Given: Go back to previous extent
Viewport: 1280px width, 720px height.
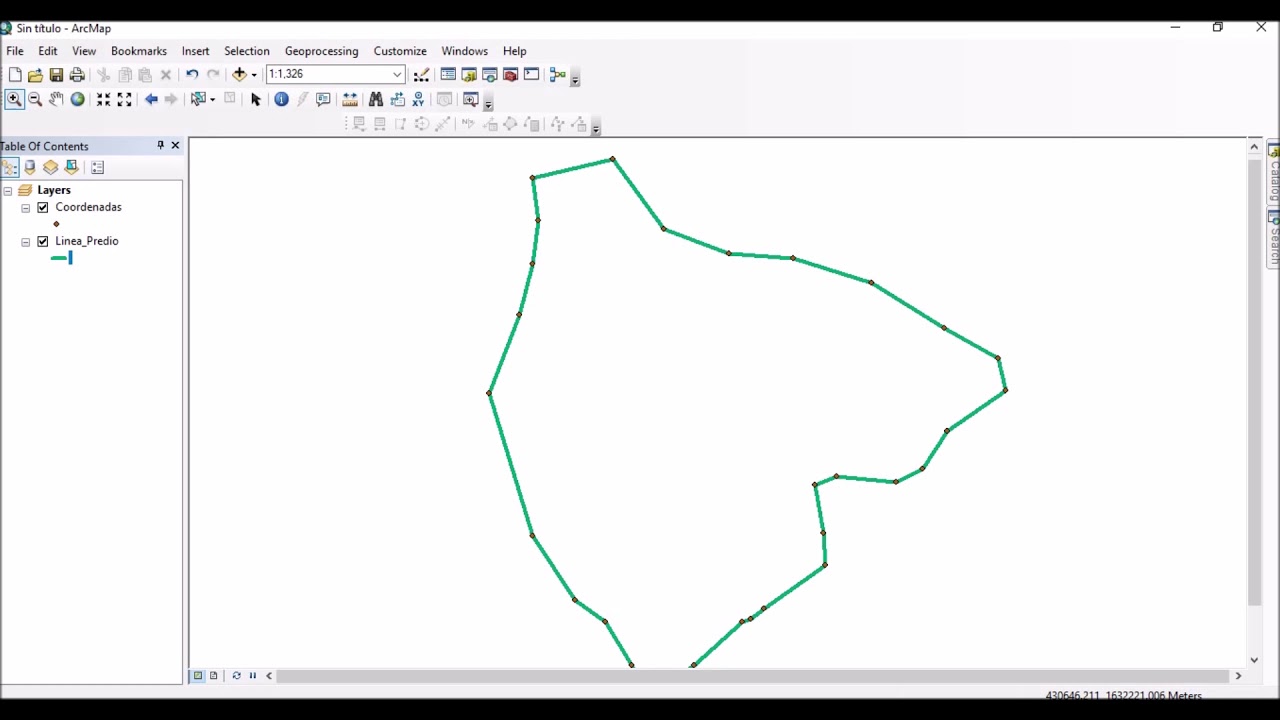Looking at the screenshot, I should point(151,99).
